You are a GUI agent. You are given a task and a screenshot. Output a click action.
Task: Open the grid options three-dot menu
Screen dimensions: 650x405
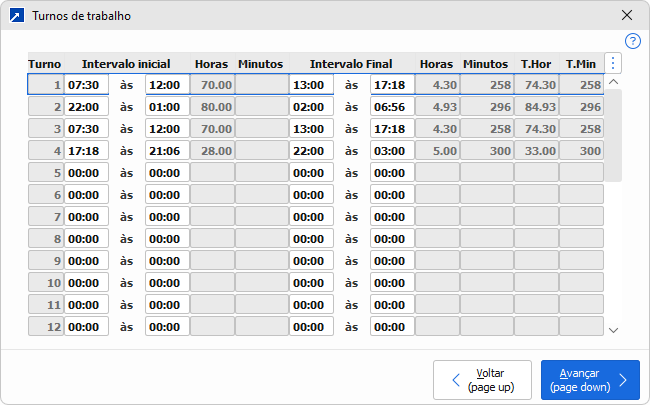pyautogui.click(x=613, y=63)
